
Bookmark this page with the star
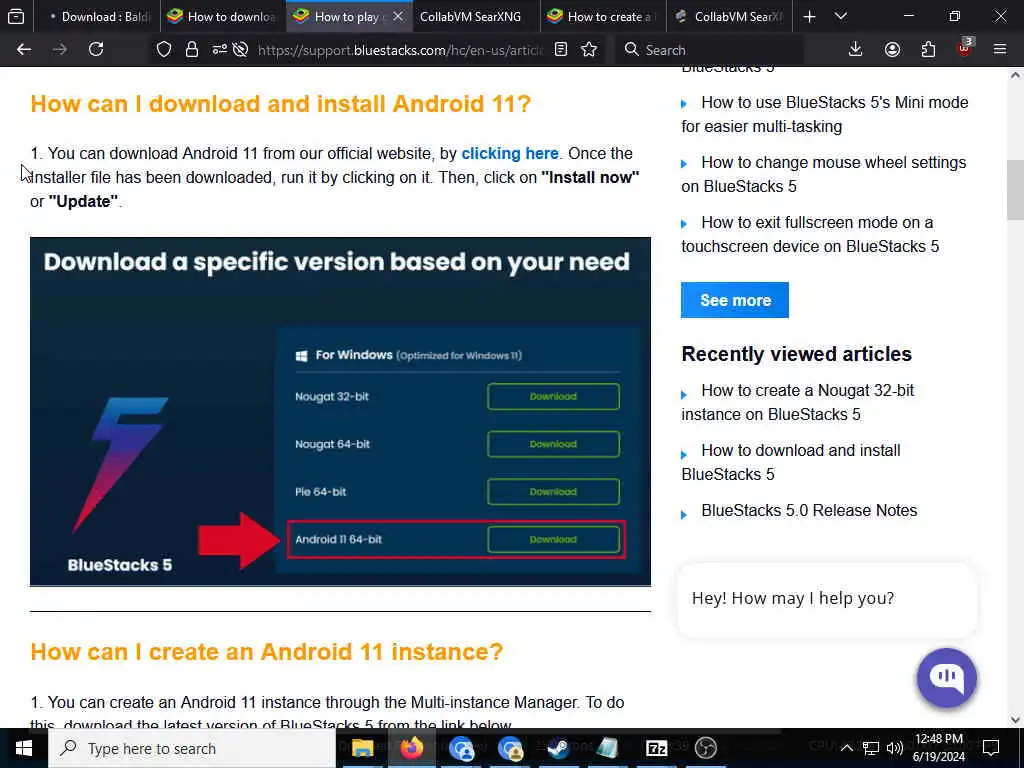[589, 50]
